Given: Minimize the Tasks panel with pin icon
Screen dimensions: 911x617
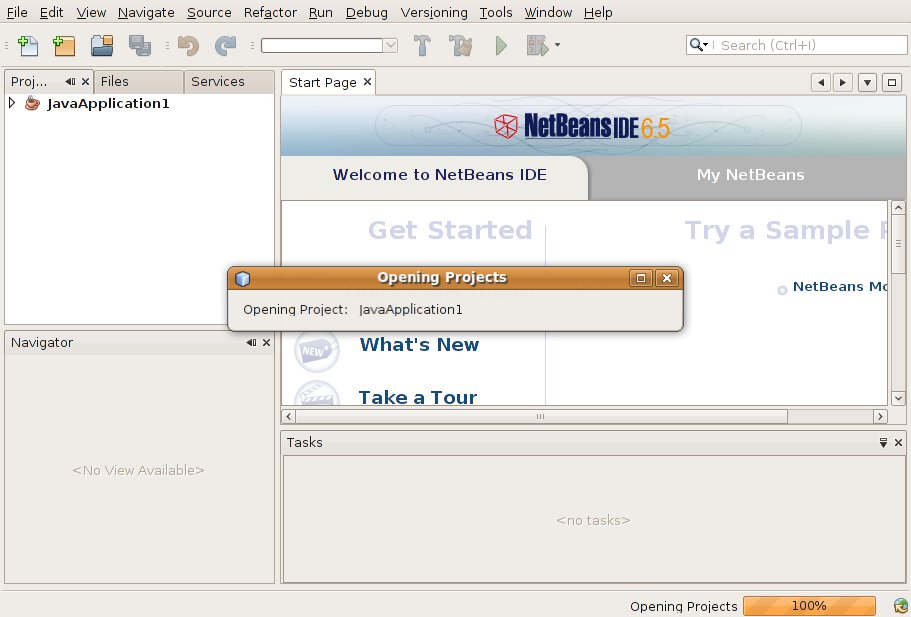Looking at the screenshot, I should pos(883,442).
